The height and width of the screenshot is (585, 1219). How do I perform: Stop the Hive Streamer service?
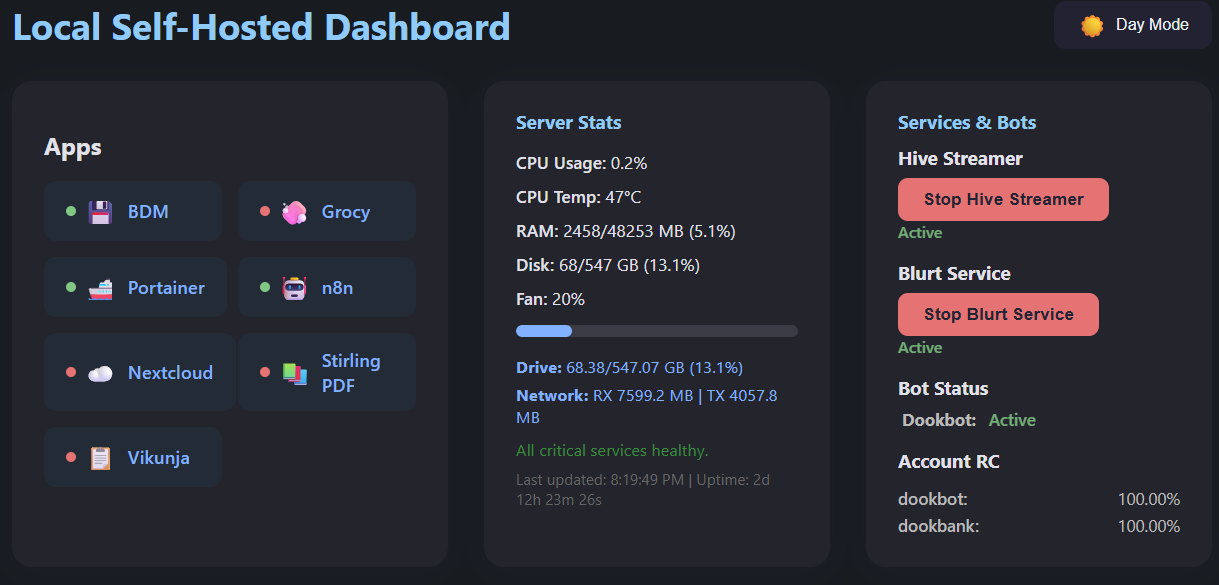pos(1003,199)
